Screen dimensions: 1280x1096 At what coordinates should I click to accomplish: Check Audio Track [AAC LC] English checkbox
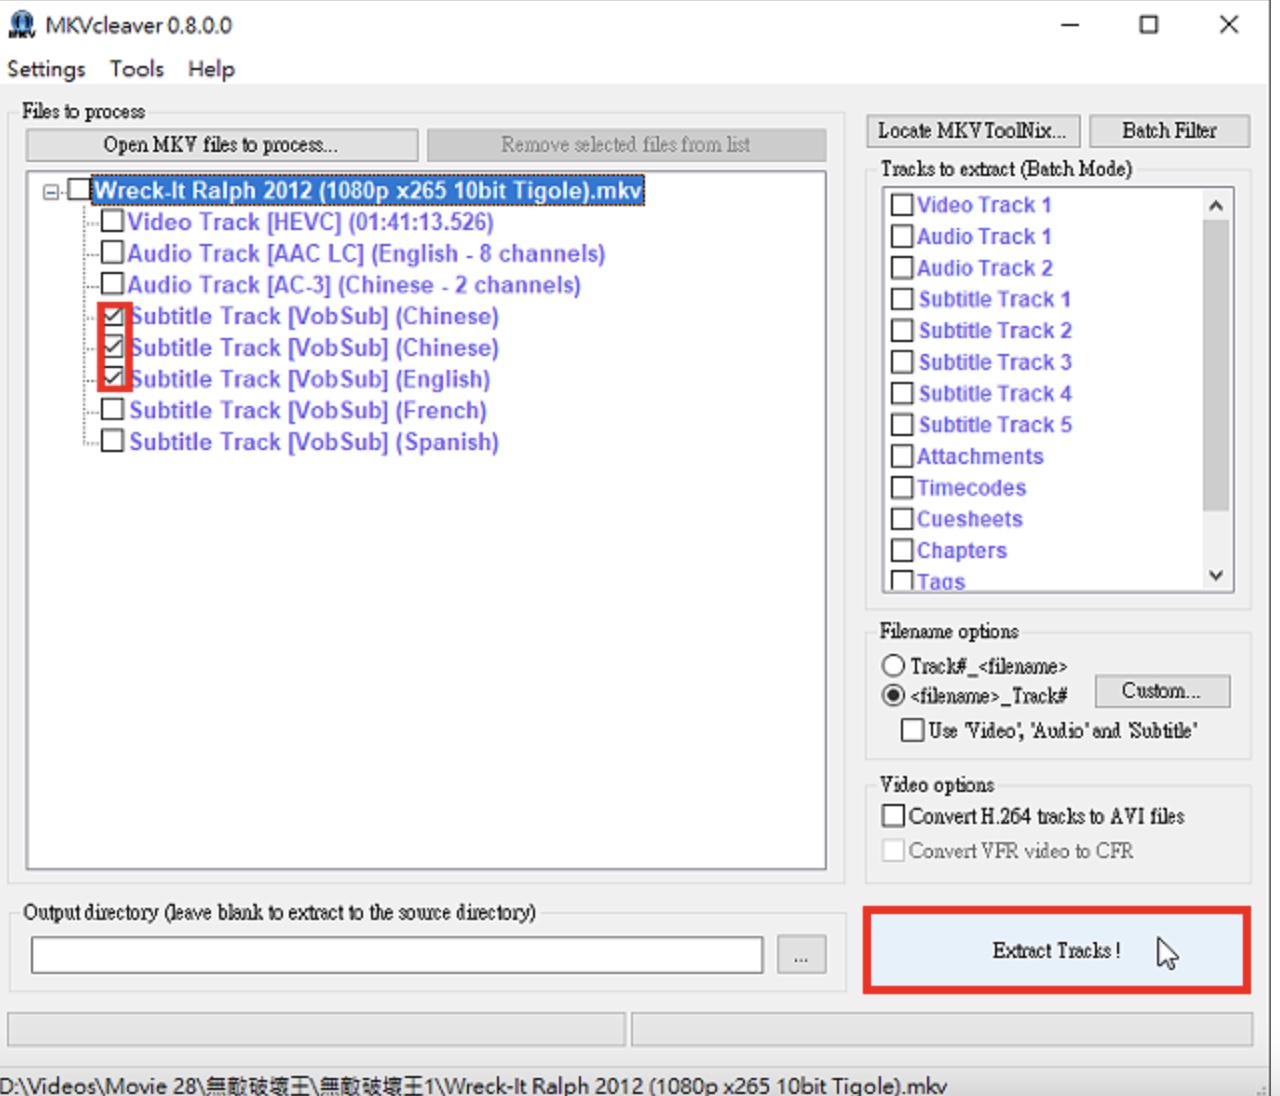(x=112, y=252)
